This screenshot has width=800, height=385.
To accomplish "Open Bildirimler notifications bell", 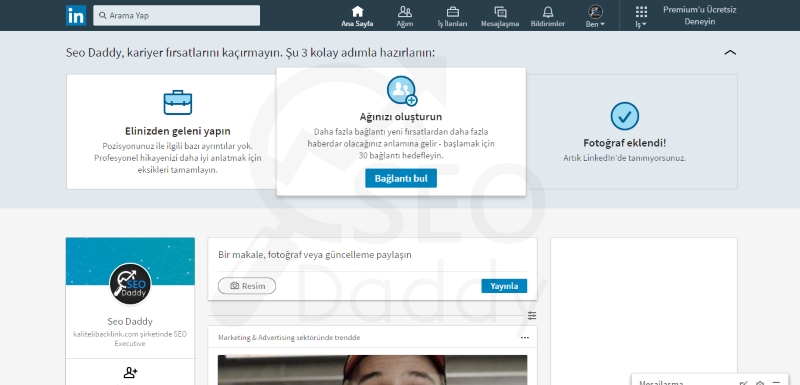I will [547, 16].
